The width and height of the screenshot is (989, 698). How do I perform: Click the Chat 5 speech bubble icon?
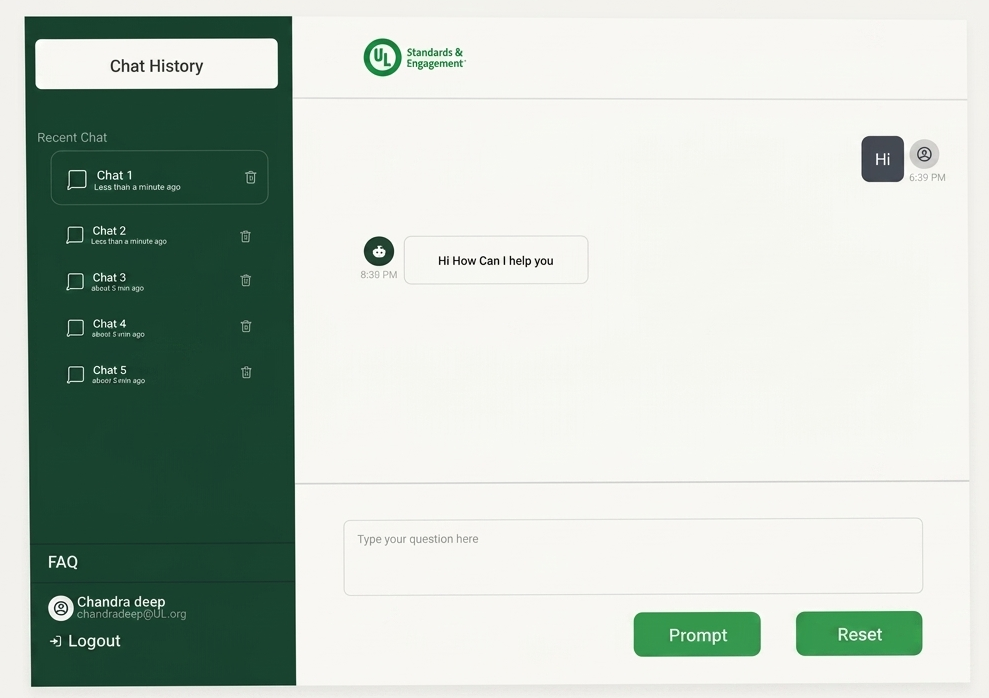(x=76, y=374)
